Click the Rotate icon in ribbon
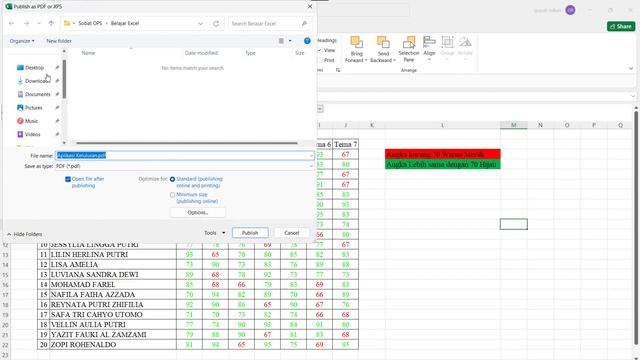Viewport: 640px width, 360px height. tap(465, 42)
